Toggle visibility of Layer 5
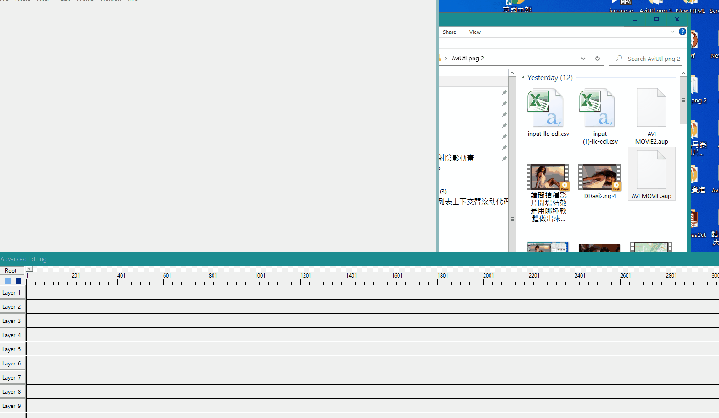The image size is (719, 418). [12, 349]
